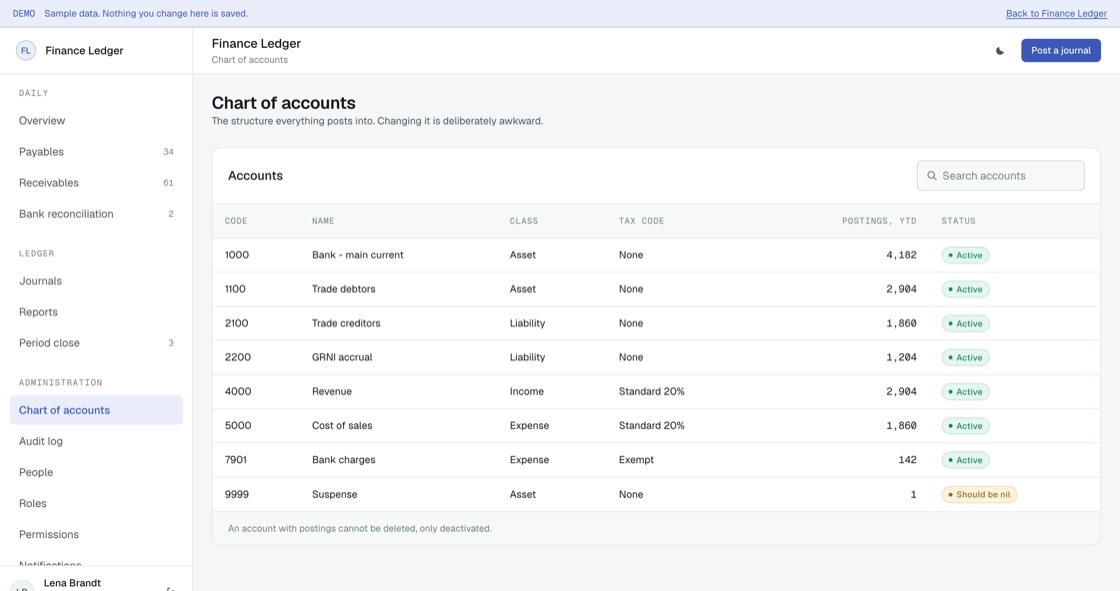
Task: Click account code 4000
Action: pos(238,392)
